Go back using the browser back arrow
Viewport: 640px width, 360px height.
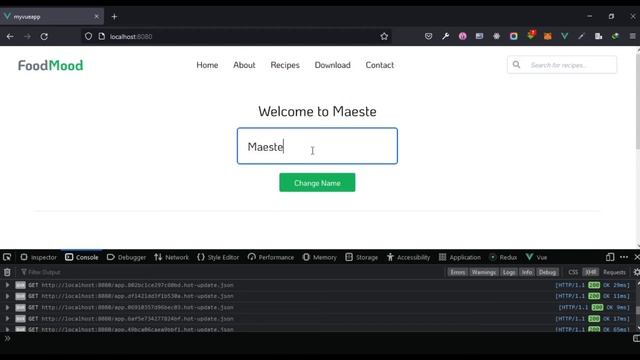(x=10, y=36)
